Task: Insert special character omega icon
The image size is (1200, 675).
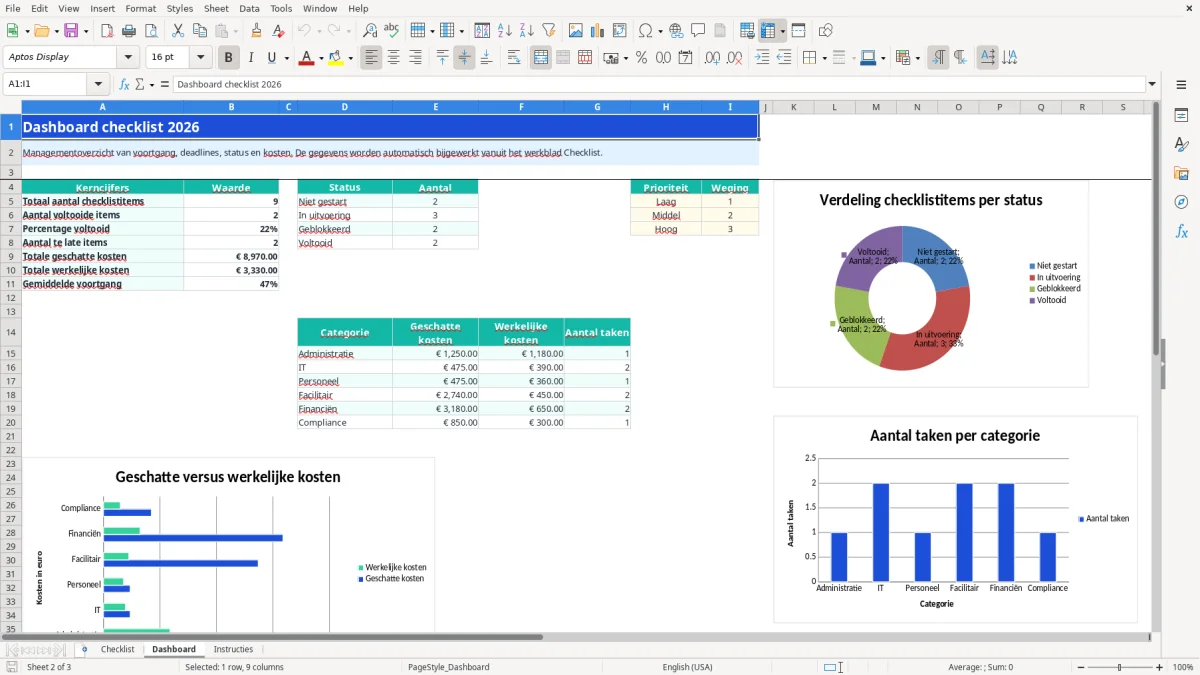Action: 645,31
